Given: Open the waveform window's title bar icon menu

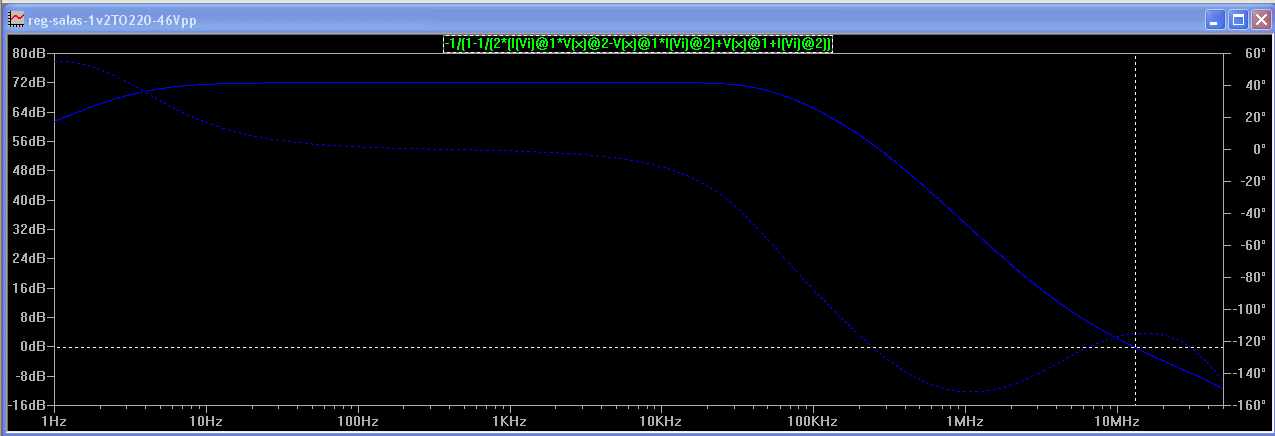Looking at the screenshot, I should (16, 19).
